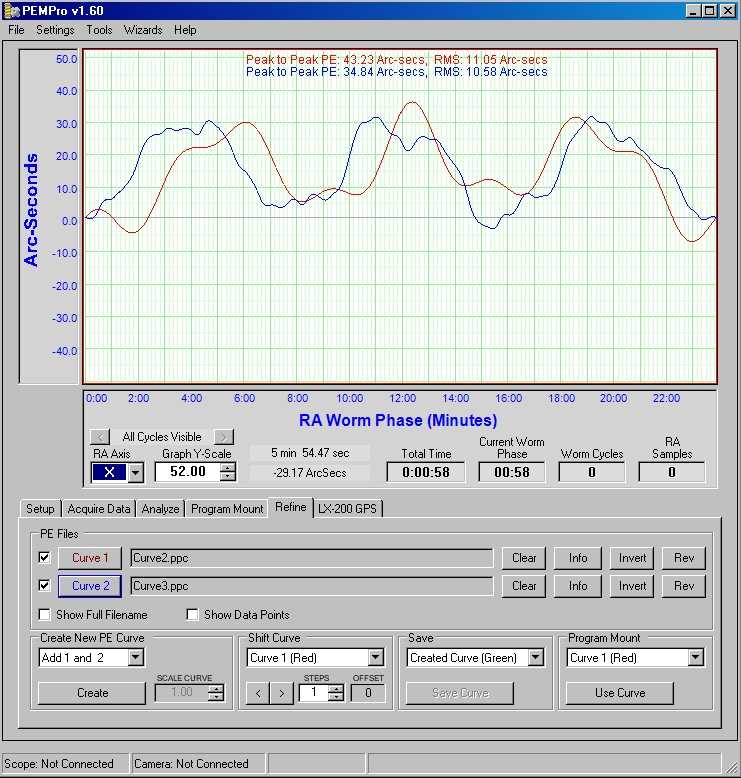Click Rev for Curve2.ppc row
Screen dimensions: 741x778
tap(684, 558)
